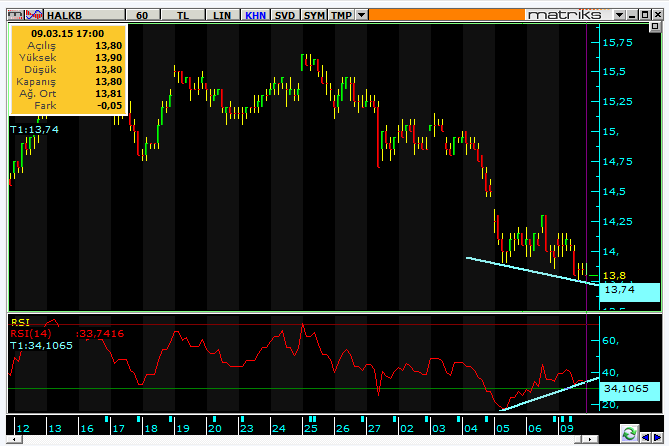The height and width of the screenshot is (446, 669).
Task: Click the HALKB symbol field
Action: 84,15
